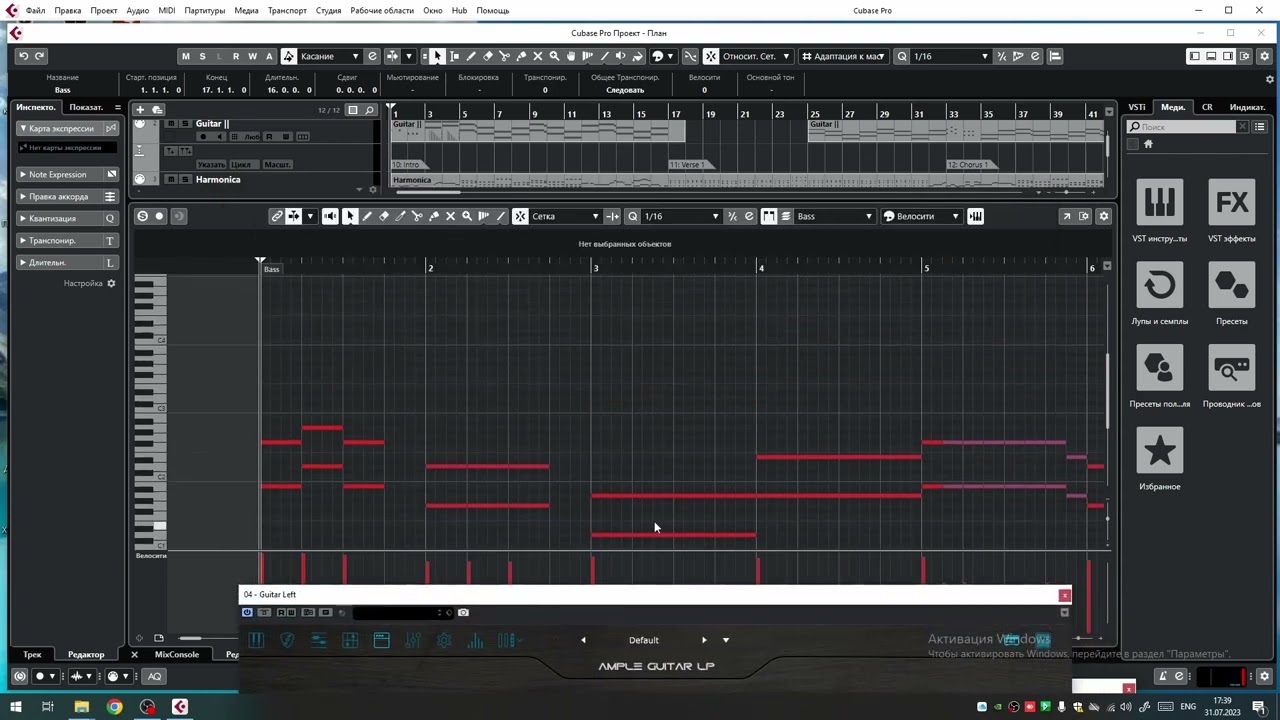Viewport: 1280px width, 720px height.
Task: Click key editor vertical scrollbar
Action: point(1107,392)
